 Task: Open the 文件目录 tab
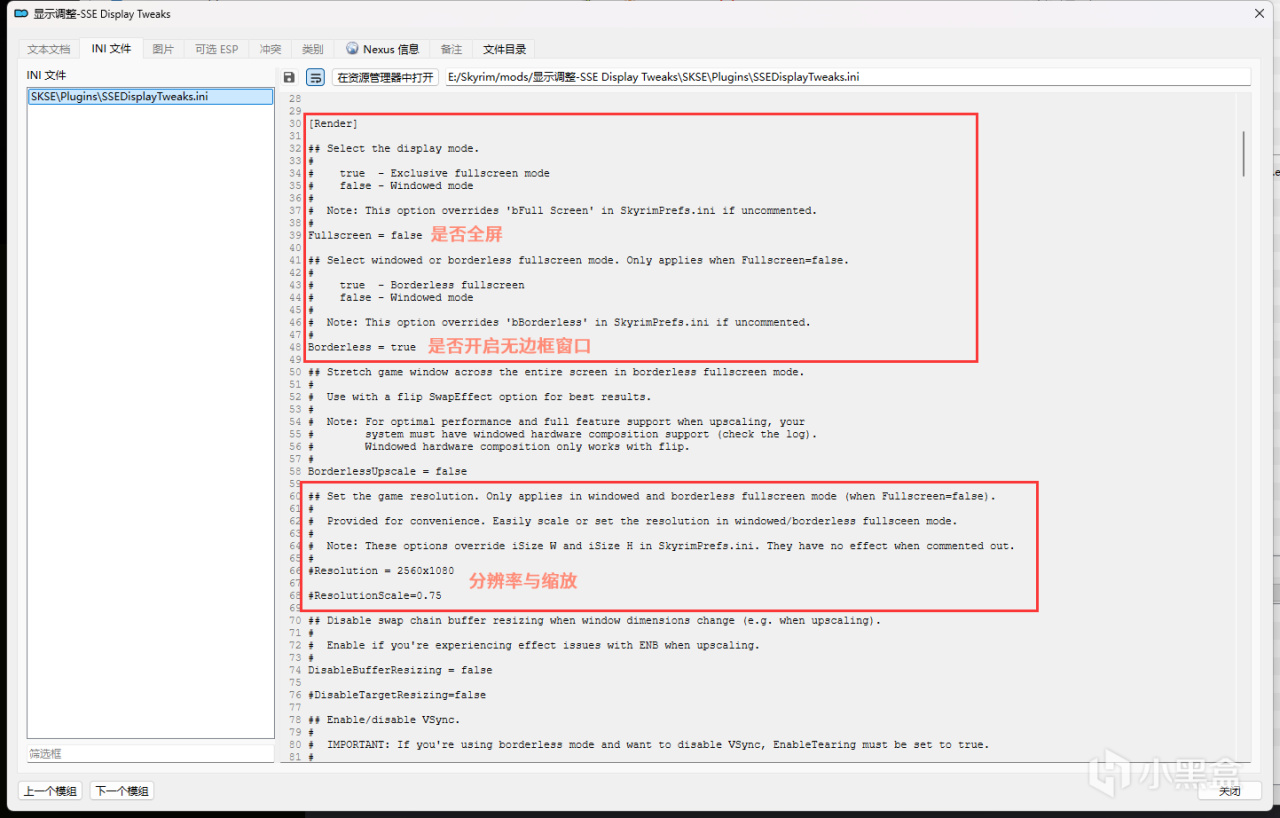tap(504, 49)
